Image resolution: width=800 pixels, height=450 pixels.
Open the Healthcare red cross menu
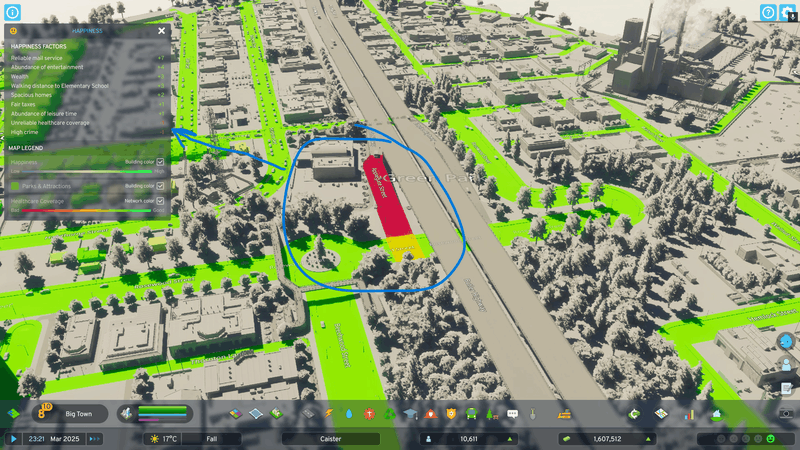[369, 414]
